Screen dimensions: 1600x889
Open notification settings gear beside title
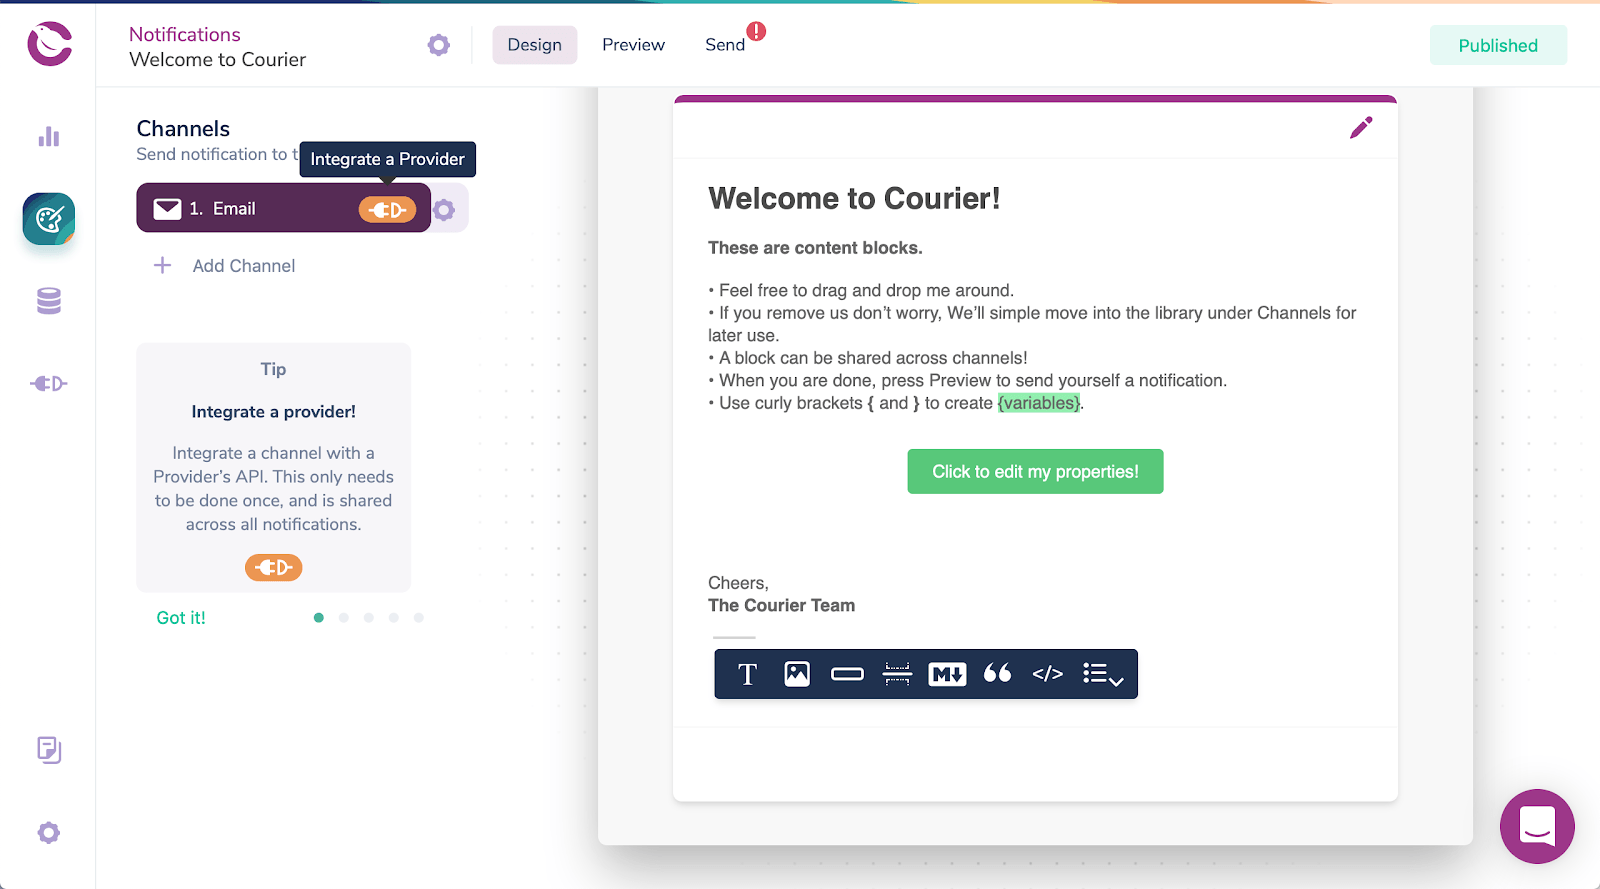click(438, 45)
